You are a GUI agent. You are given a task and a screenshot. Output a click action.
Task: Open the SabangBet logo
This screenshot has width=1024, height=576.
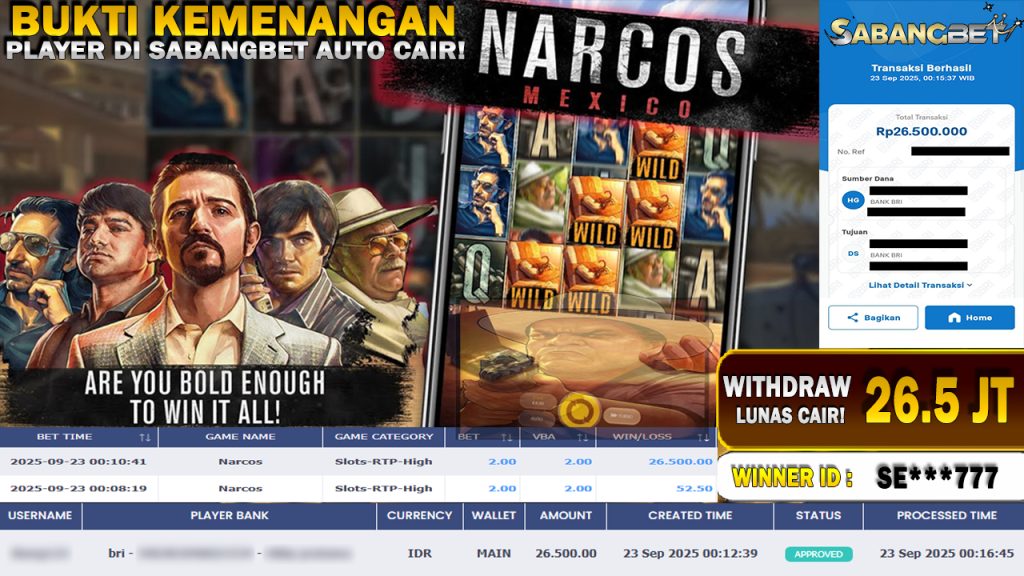coord(922,29)
